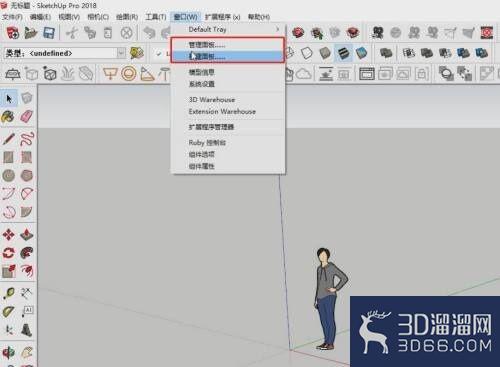This screenshot has height=367, width=500.
Task: Click the Outer Shell solid tool
Action: (x=386, y=53)
